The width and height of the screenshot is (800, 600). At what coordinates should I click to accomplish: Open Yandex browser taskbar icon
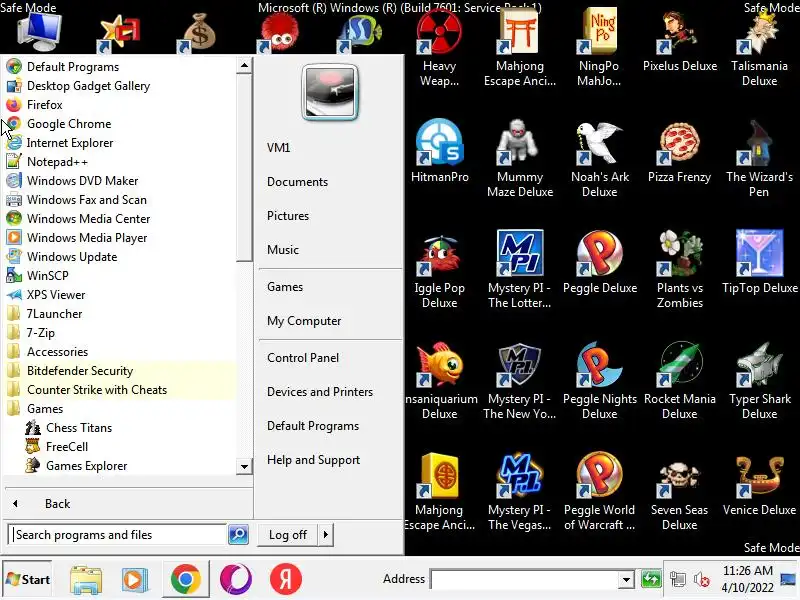click(285, 579)
